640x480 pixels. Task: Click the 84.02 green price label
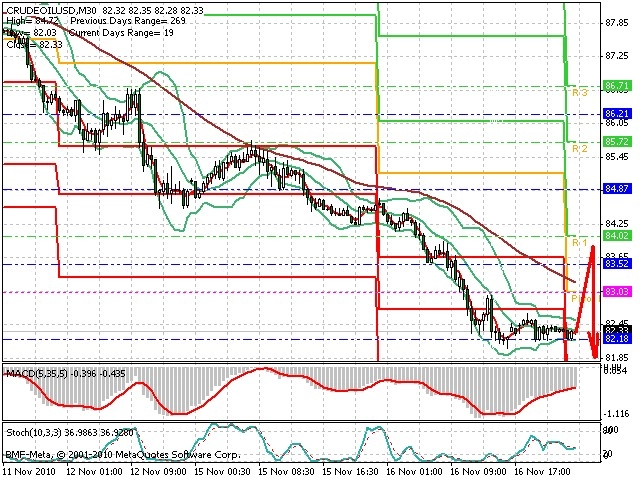[617, 236]
